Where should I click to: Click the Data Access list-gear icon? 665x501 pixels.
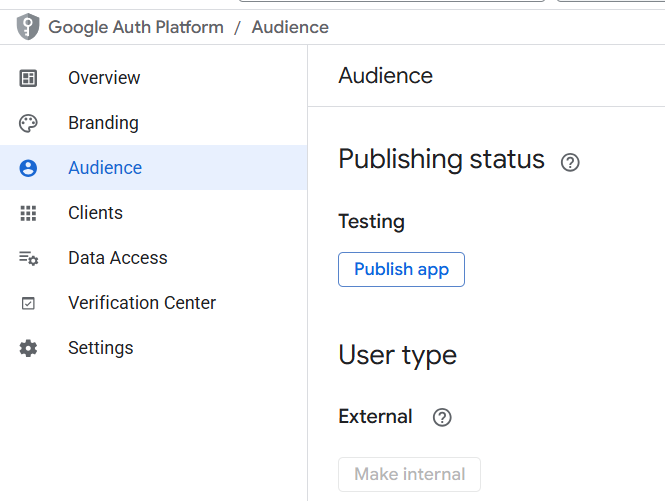(28, 258)
